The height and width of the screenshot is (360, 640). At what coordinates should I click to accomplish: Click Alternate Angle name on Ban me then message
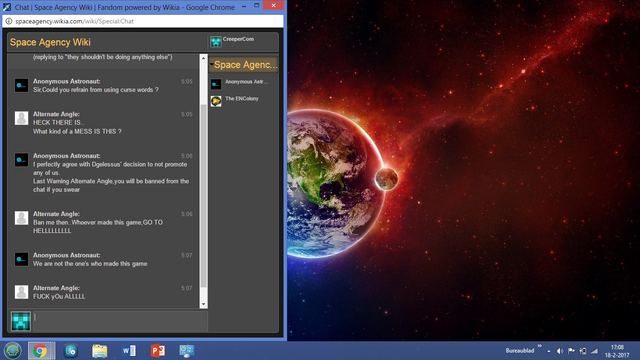(56, 214)
